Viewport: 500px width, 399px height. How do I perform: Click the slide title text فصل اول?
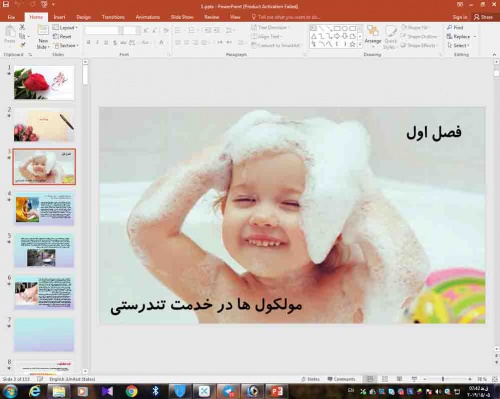pos(434,133)
